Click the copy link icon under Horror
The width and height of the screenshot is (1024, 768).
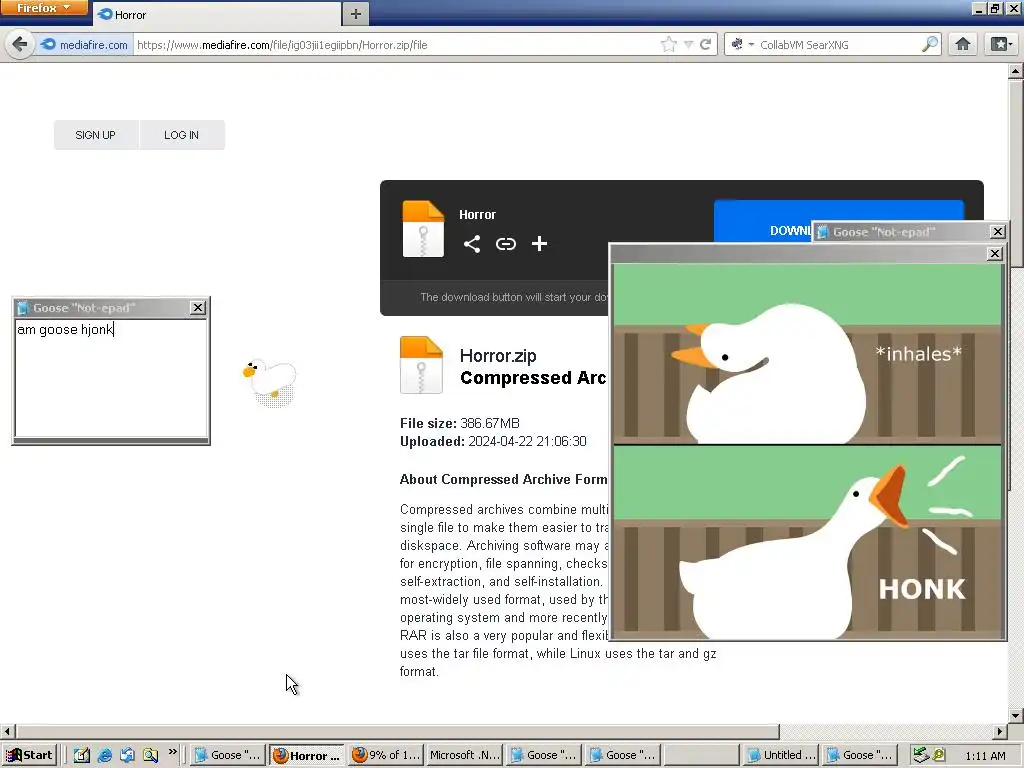[505, 244]
